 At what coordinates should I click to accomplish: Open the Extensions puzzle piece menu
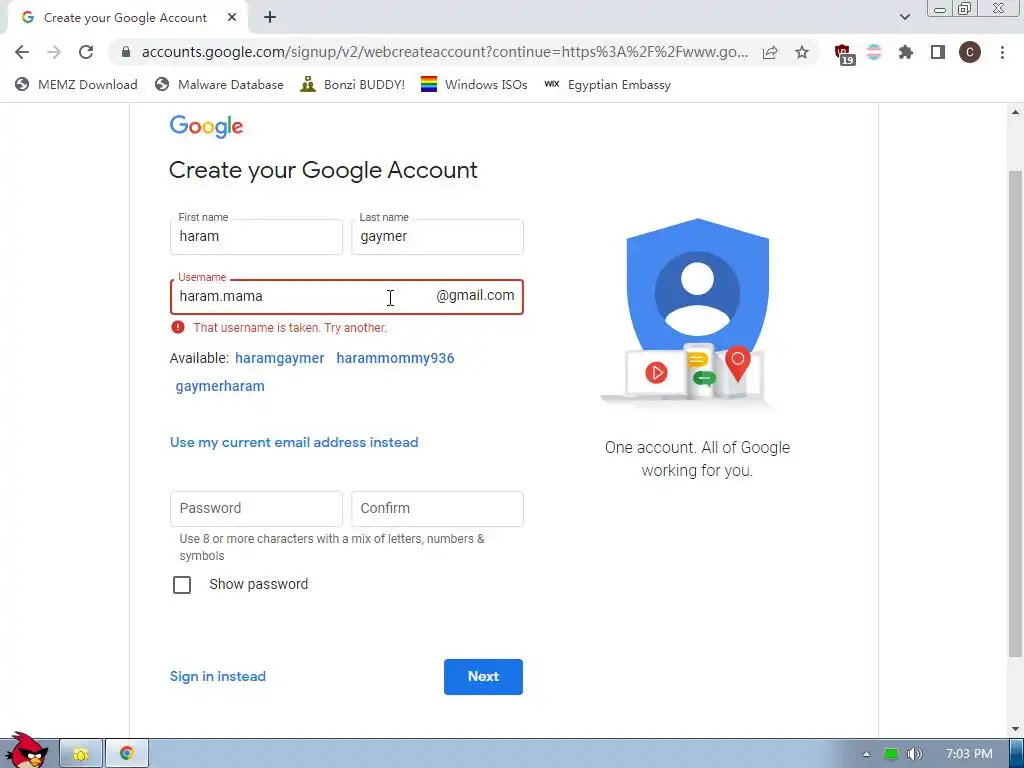pos(906,52)
